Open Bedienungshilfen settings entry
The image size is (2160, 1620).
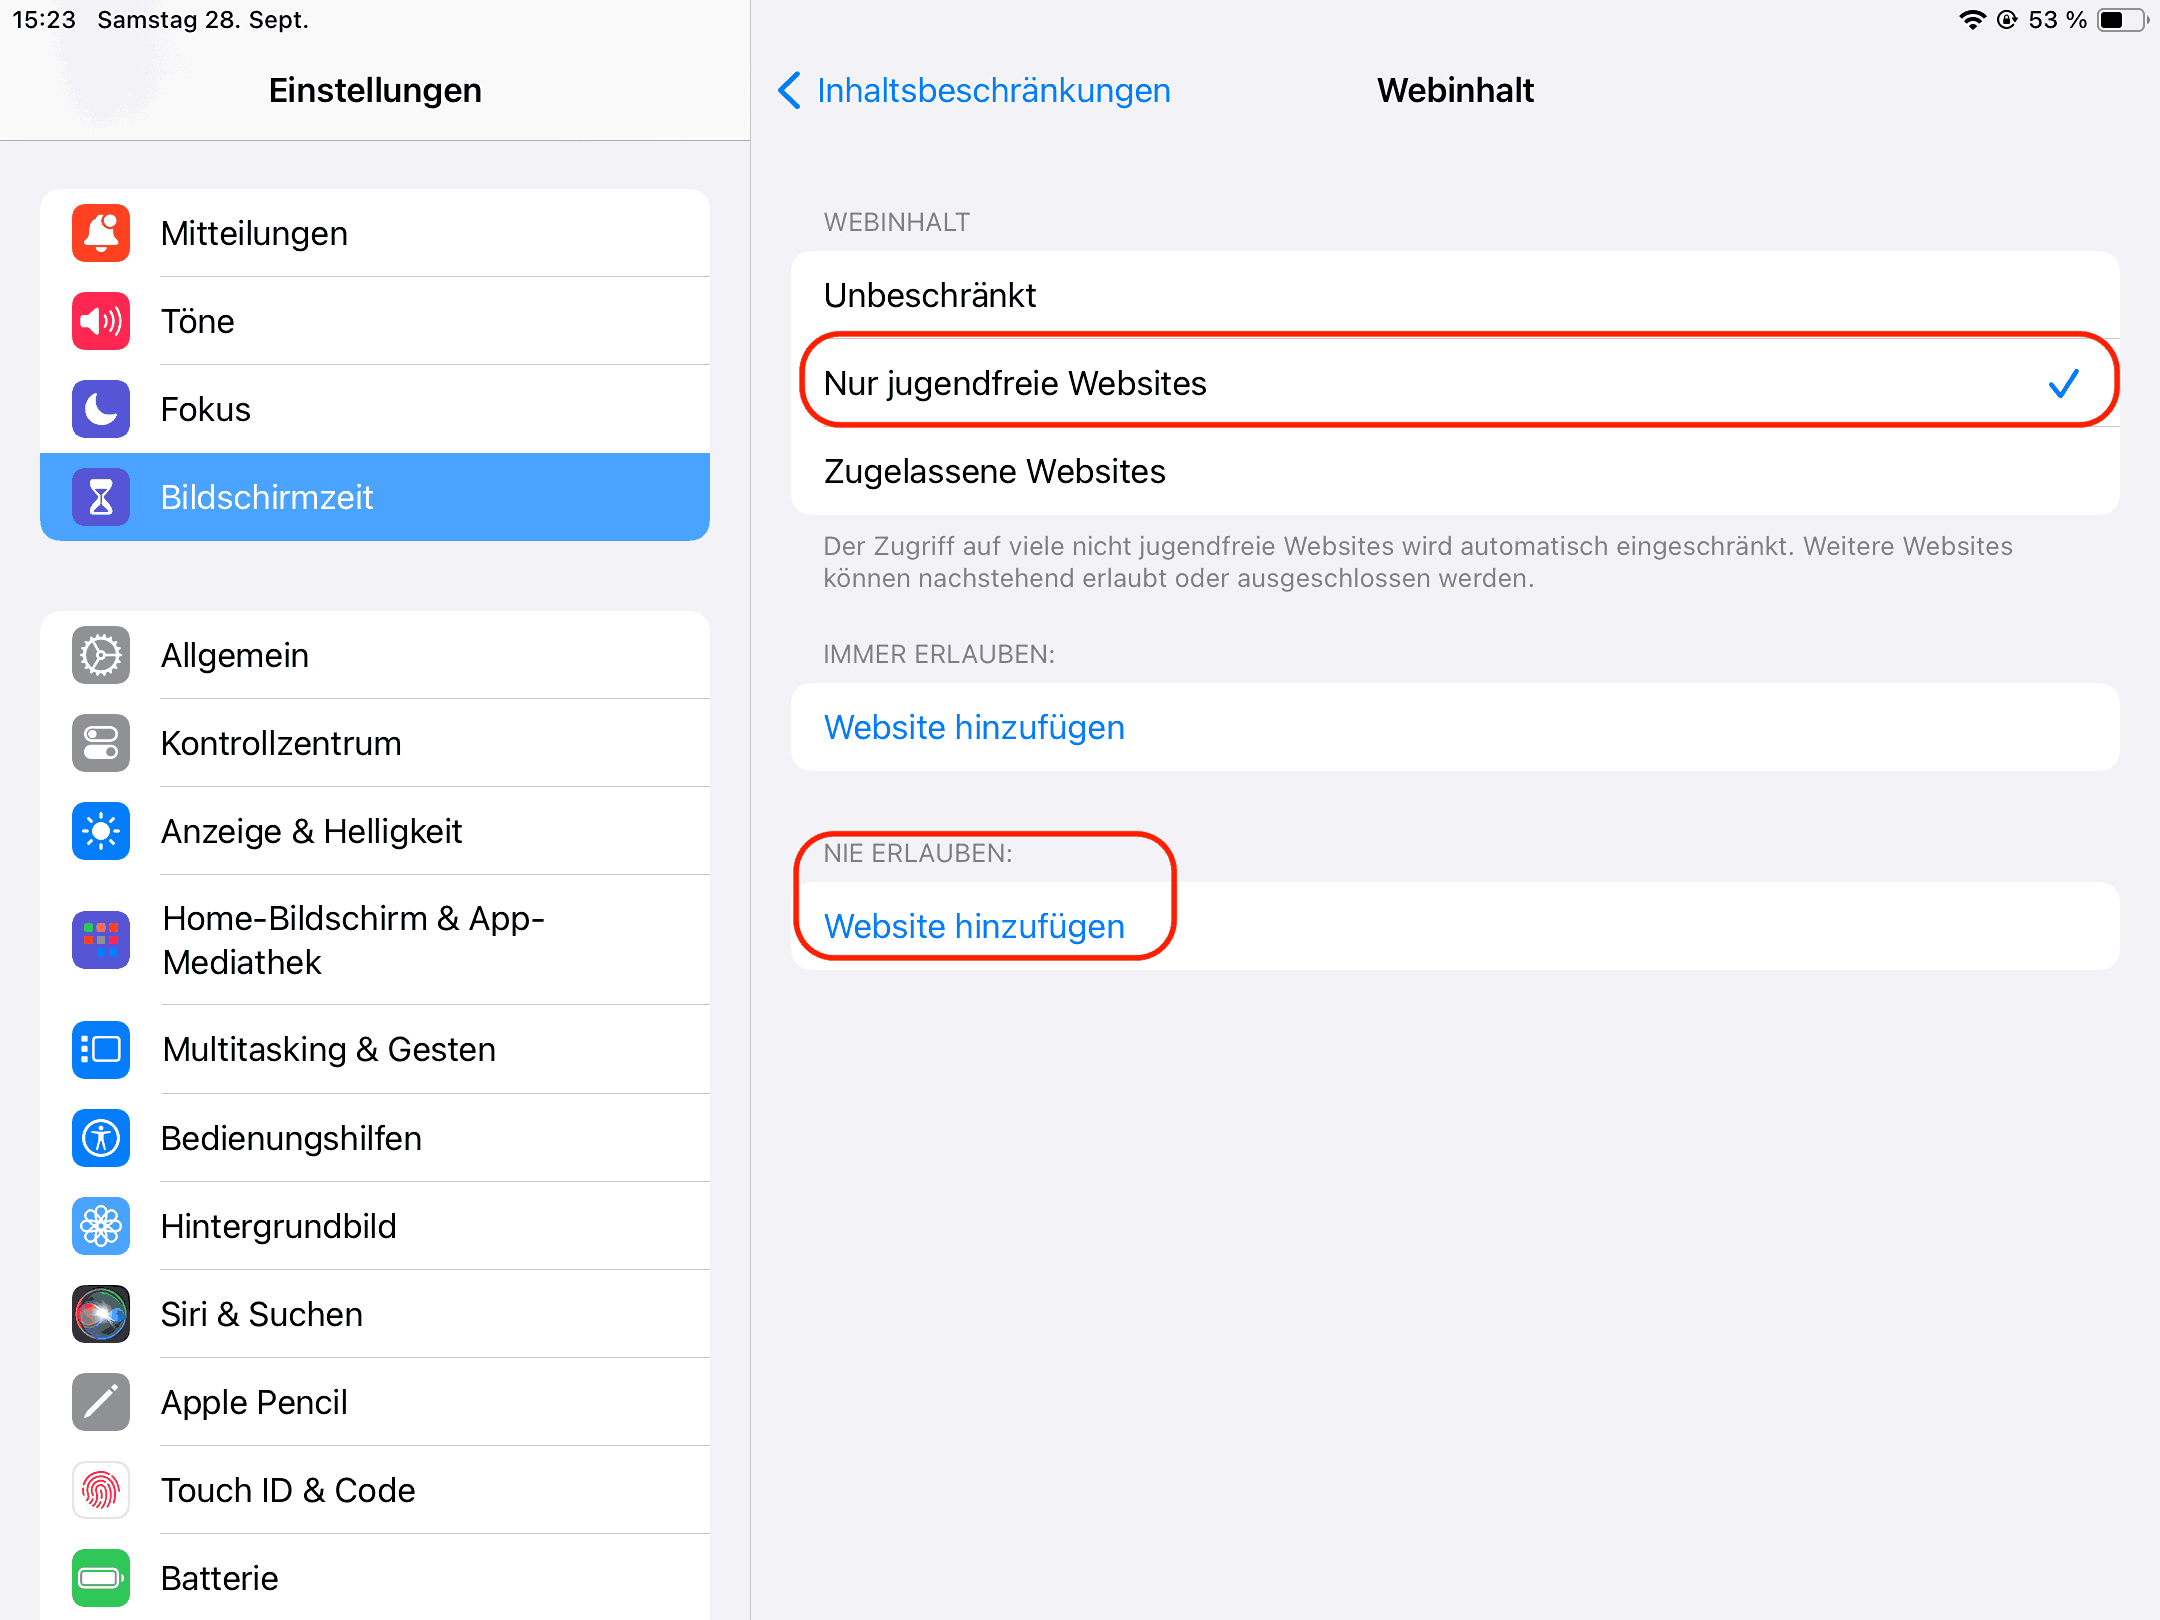pyautogui.click(x=375, y=1138)
